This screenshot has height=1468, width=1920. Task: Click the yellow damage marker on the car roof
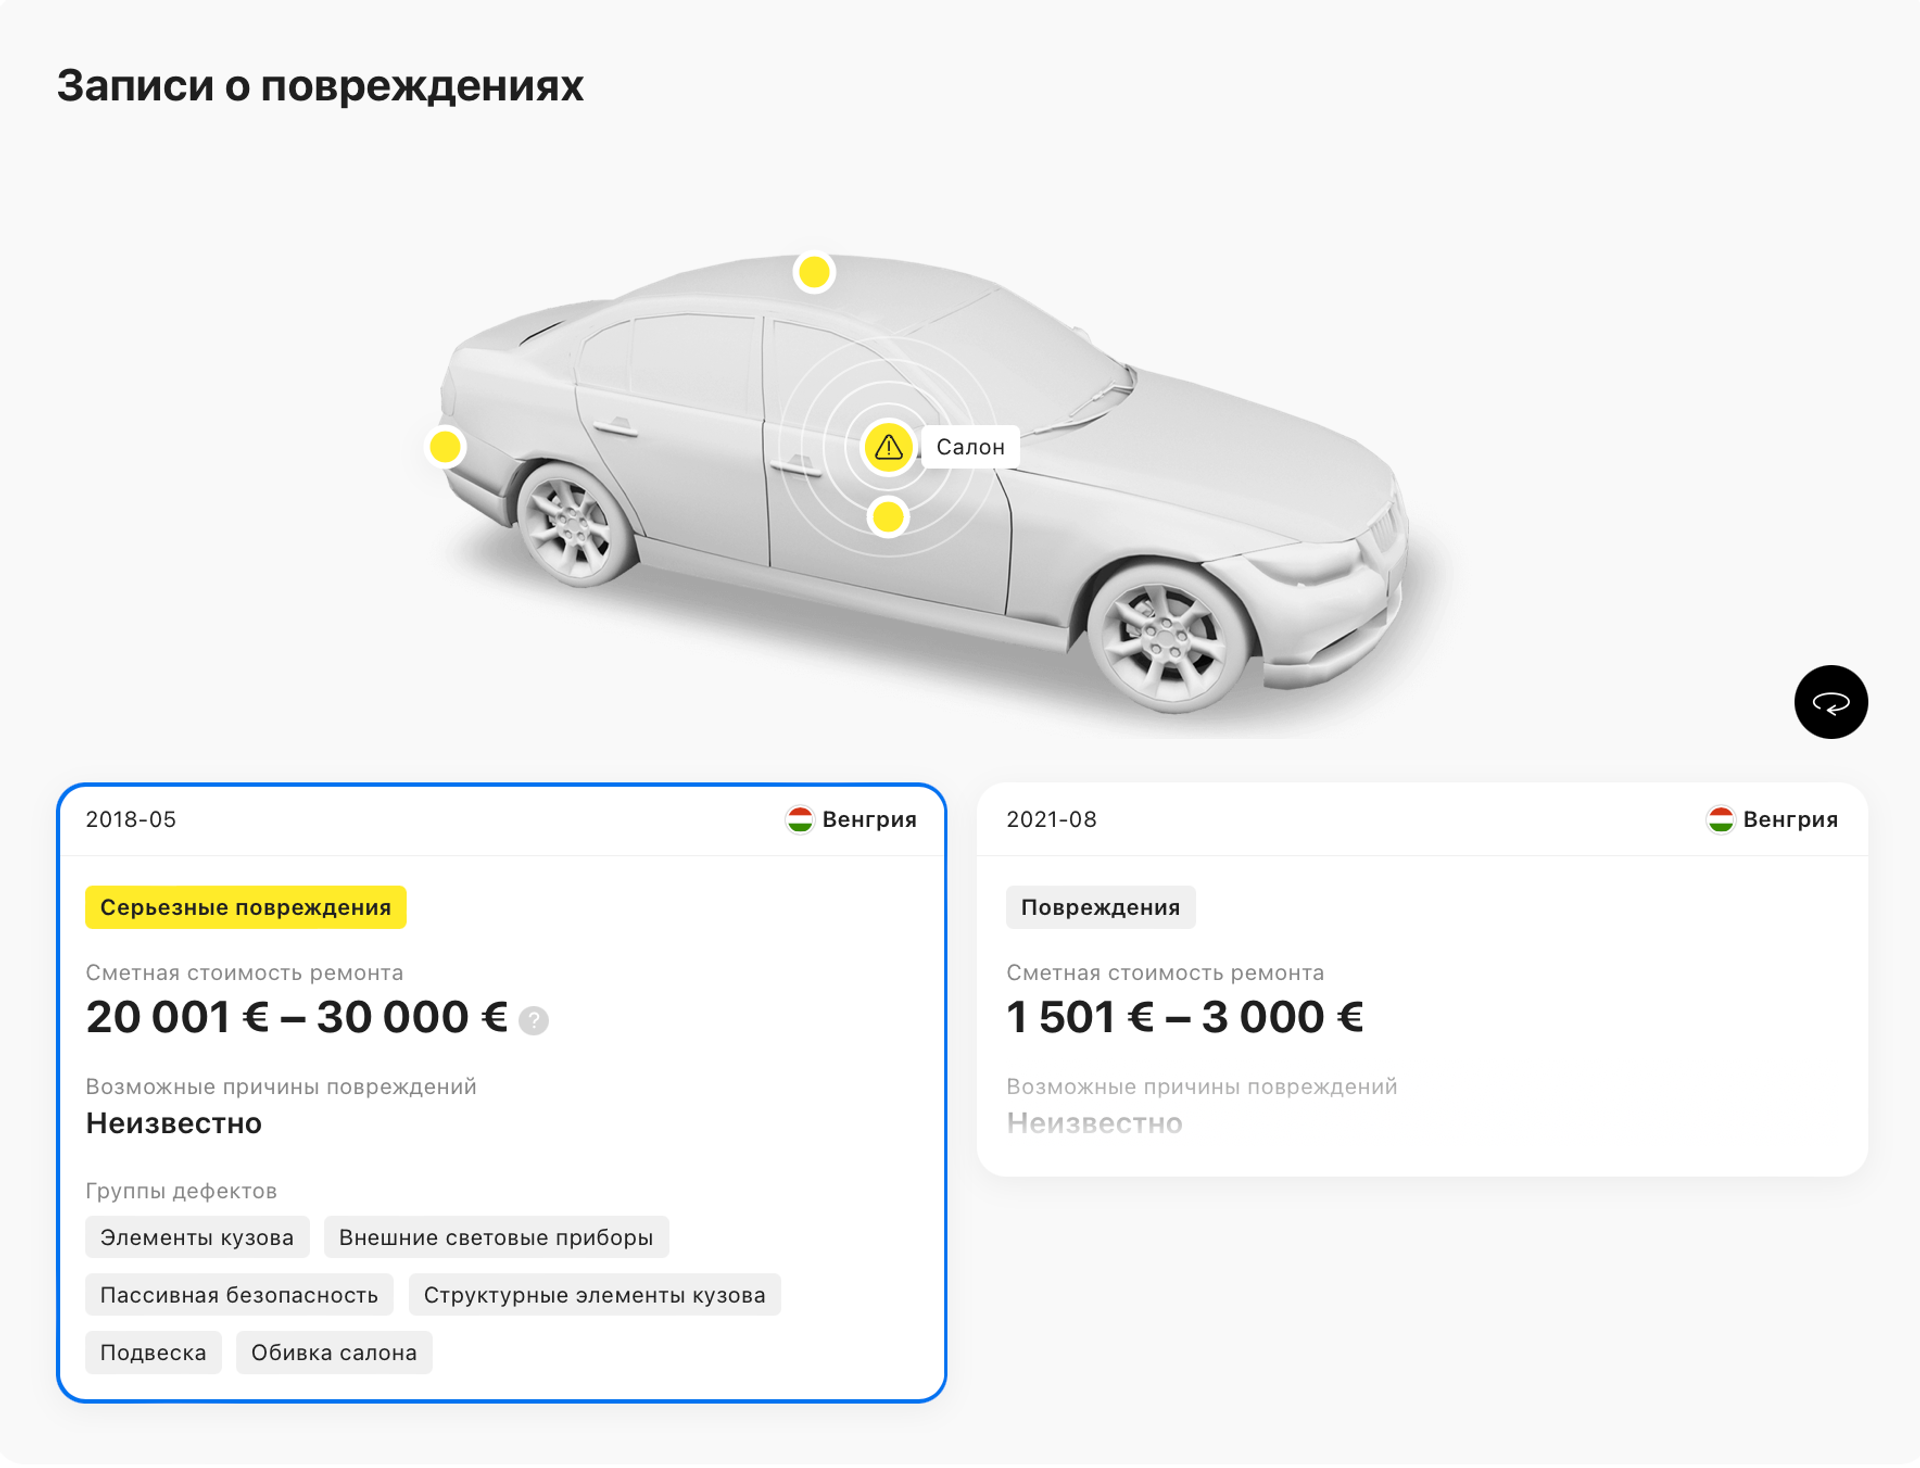(x=813, y=271)
